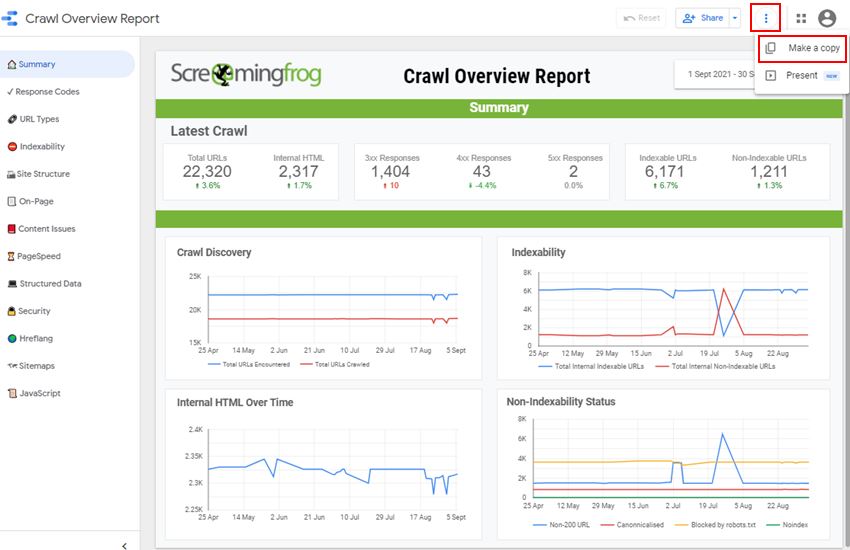Viewport: 850px width, 550px height.
Task: Toggle Total URLs Crawled legend series
Action: (335, 364)
